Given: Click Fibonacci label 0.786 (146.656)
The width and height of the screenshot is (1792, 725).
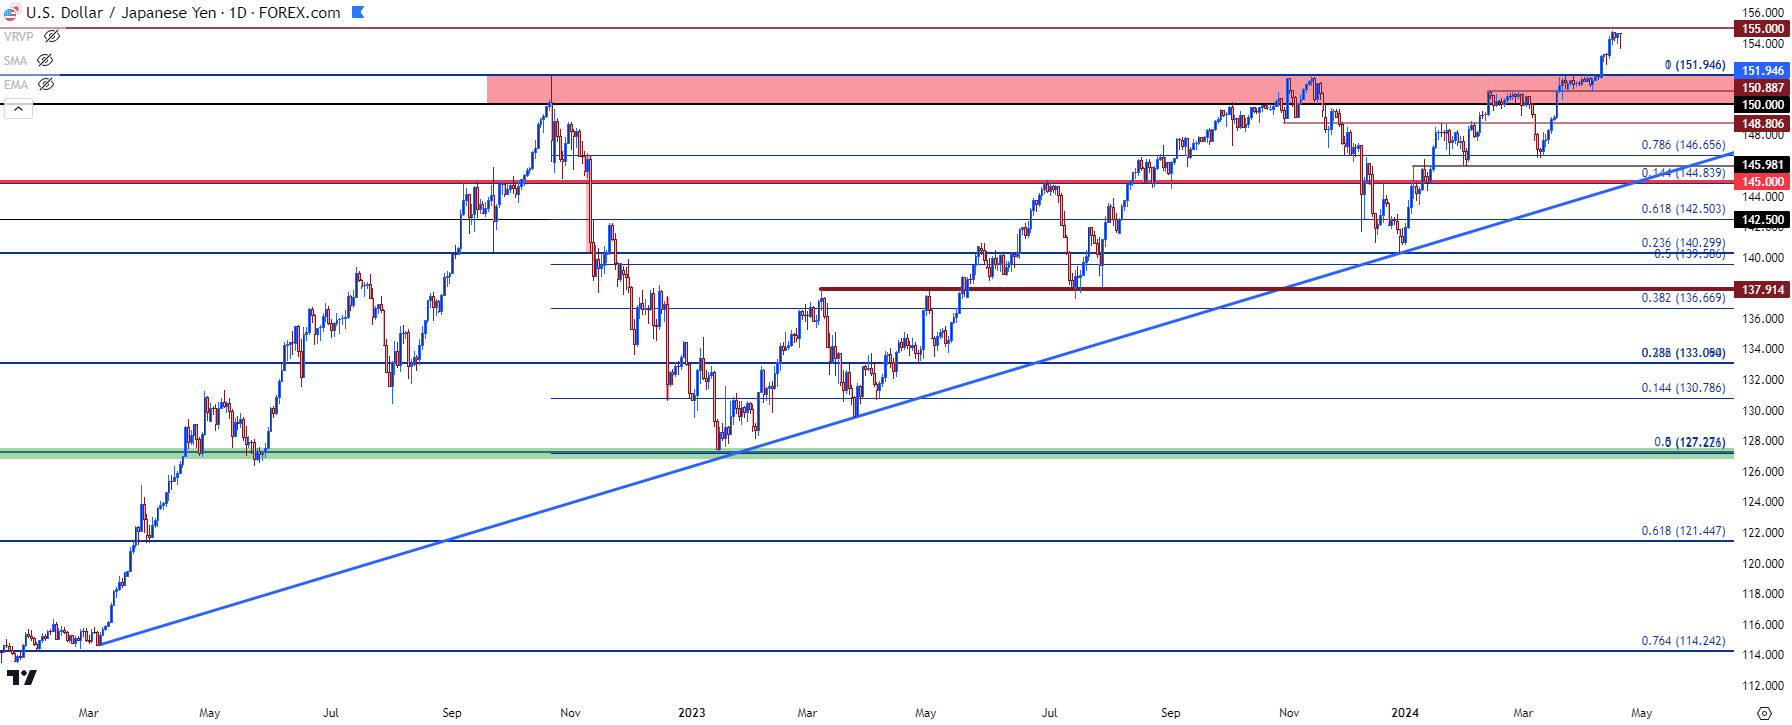Looking at the screenshot, I should coord(1683,145).
